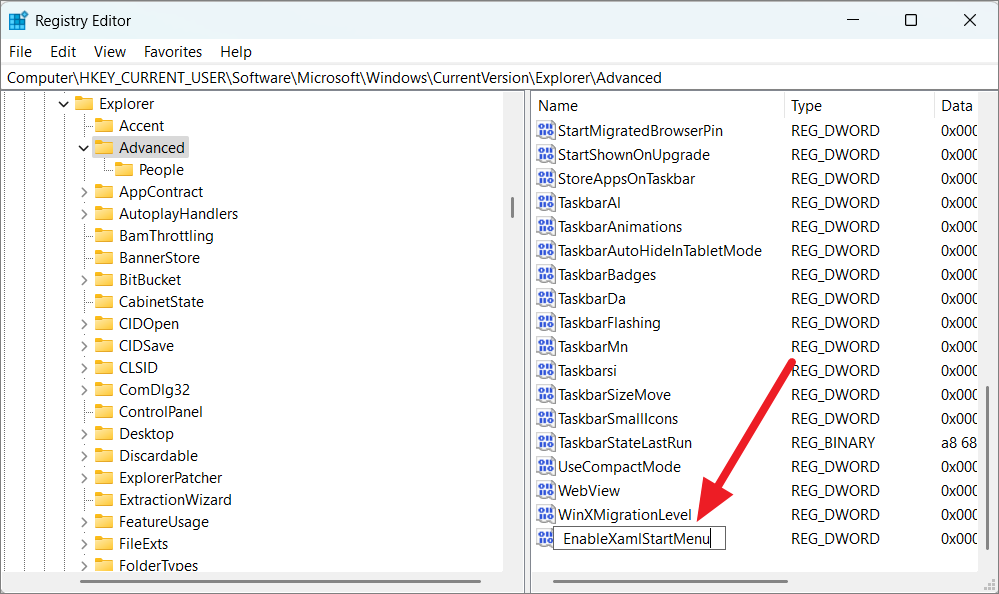Click the TaskbarBadges value icon

(x=545, y=274)
